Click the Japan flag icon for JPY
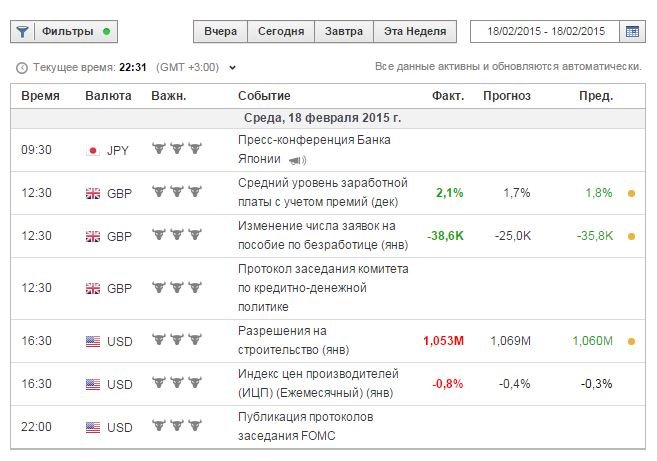This screenshot has height=461, width=657. pyautogui.click(x=93, y=150)
